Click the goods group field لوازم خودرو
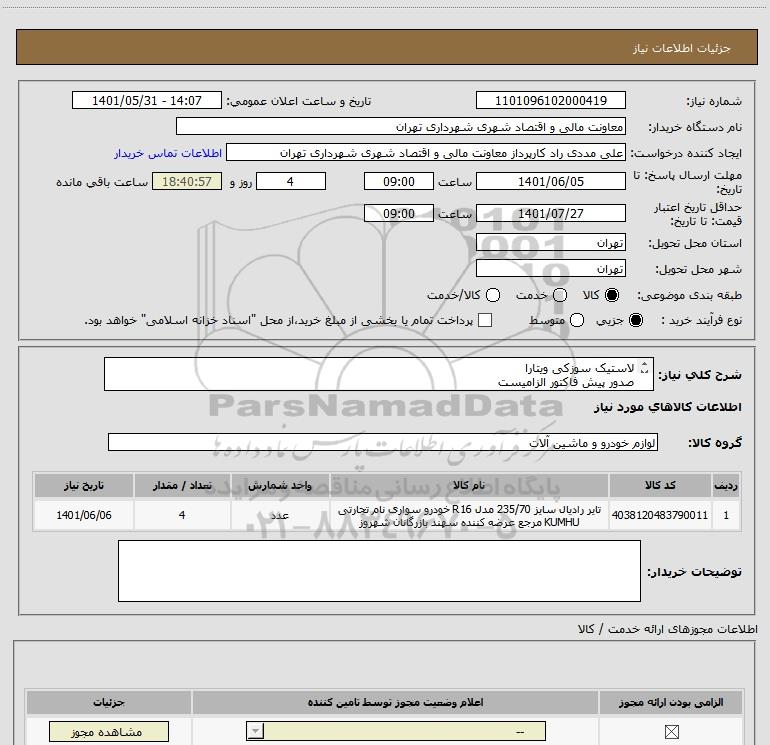Viewport: 770px width, 745px height. coord(383,442)
